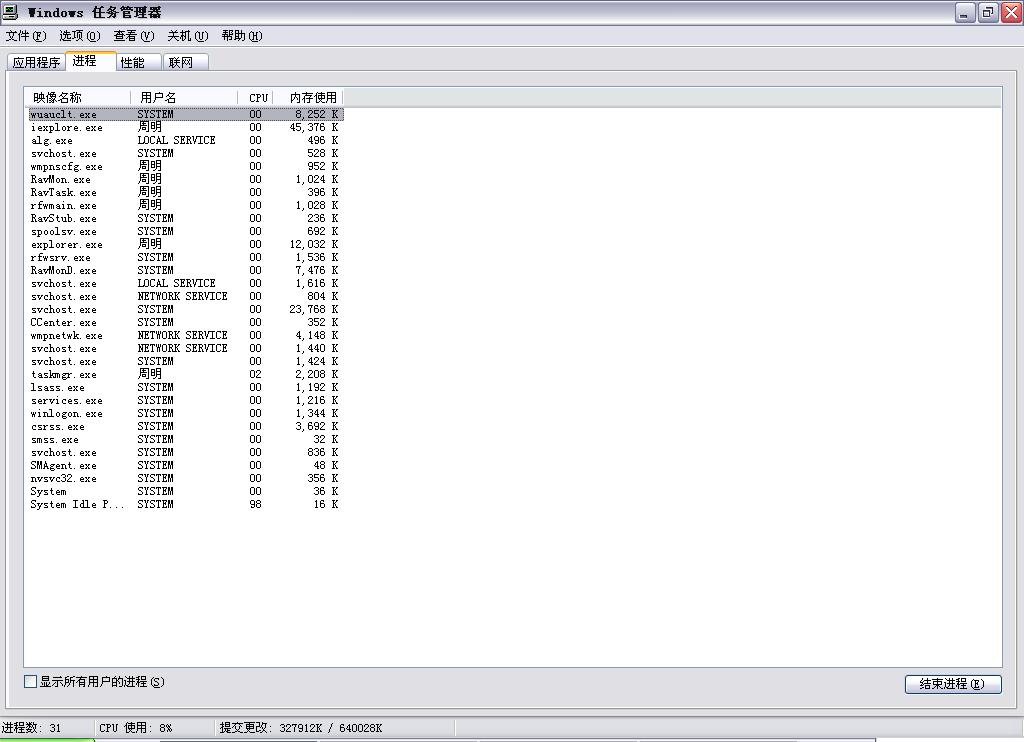Restore down the Task Manager window

[988, 12]
